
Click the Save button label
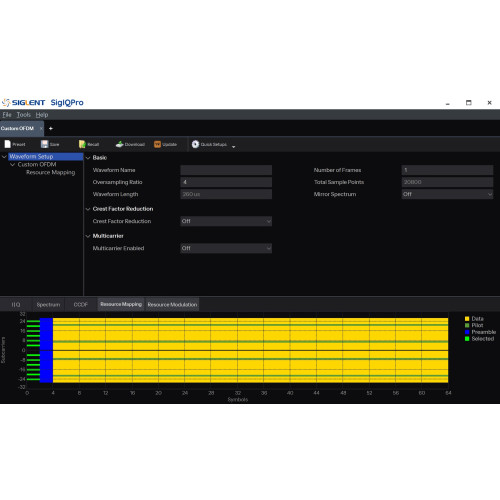54,144
